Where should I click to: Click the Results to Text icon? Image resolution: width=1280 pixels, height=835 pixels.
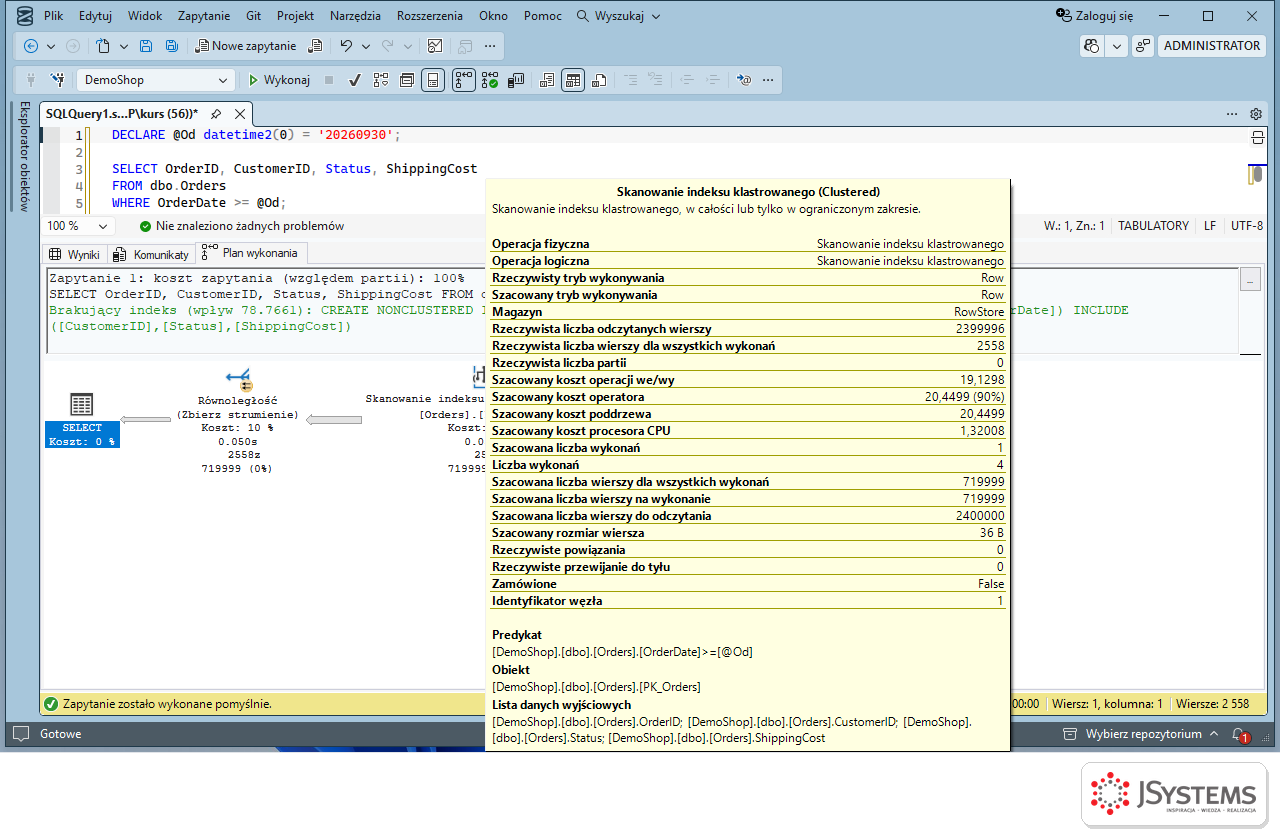547,80
